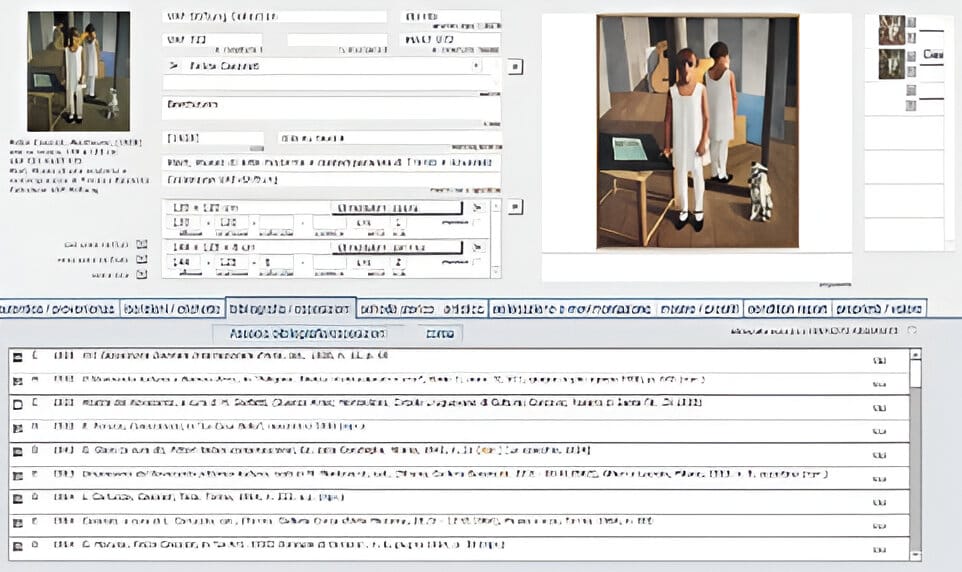Click the large painting preview image
The height and width of the screenshot is (572, 962).
(x=697, y=131)
